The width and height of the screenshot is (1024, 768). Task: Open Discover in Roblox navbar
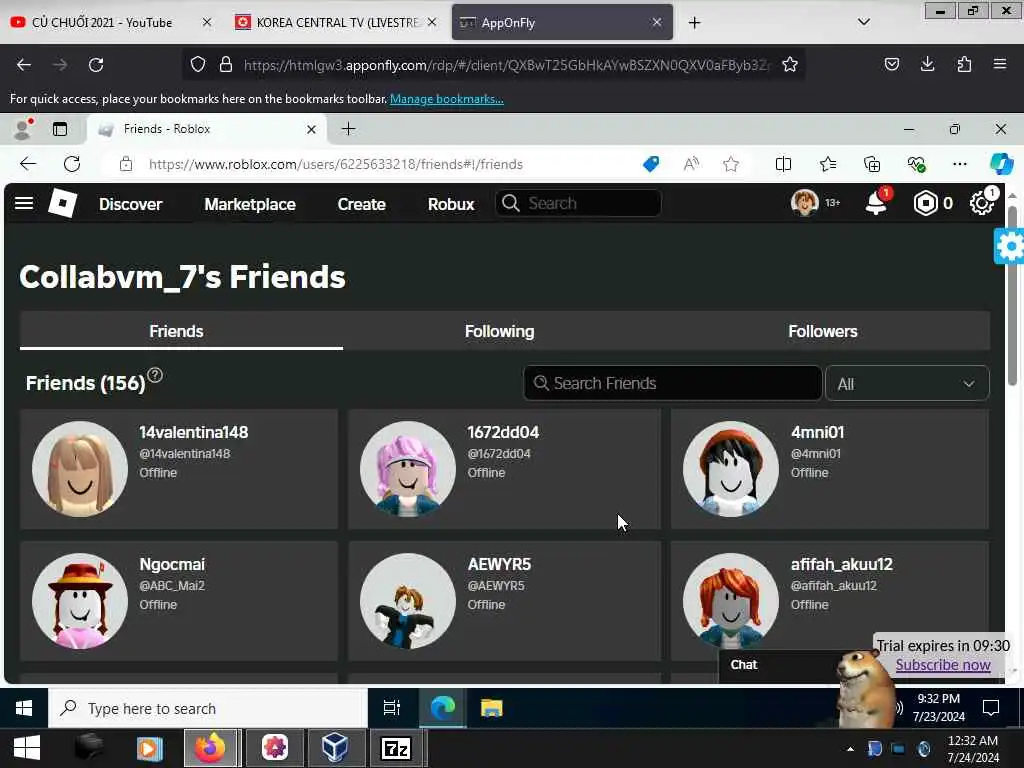coord(131,204)
